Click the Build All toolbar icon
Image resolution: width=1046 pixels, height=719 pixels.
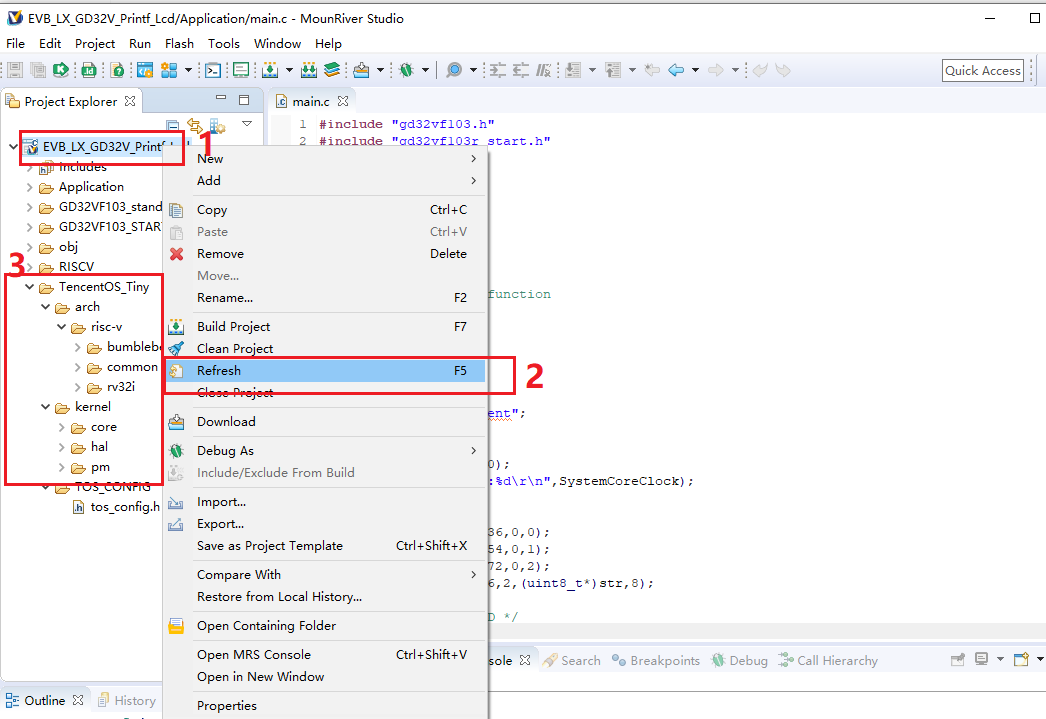(309, 70)
